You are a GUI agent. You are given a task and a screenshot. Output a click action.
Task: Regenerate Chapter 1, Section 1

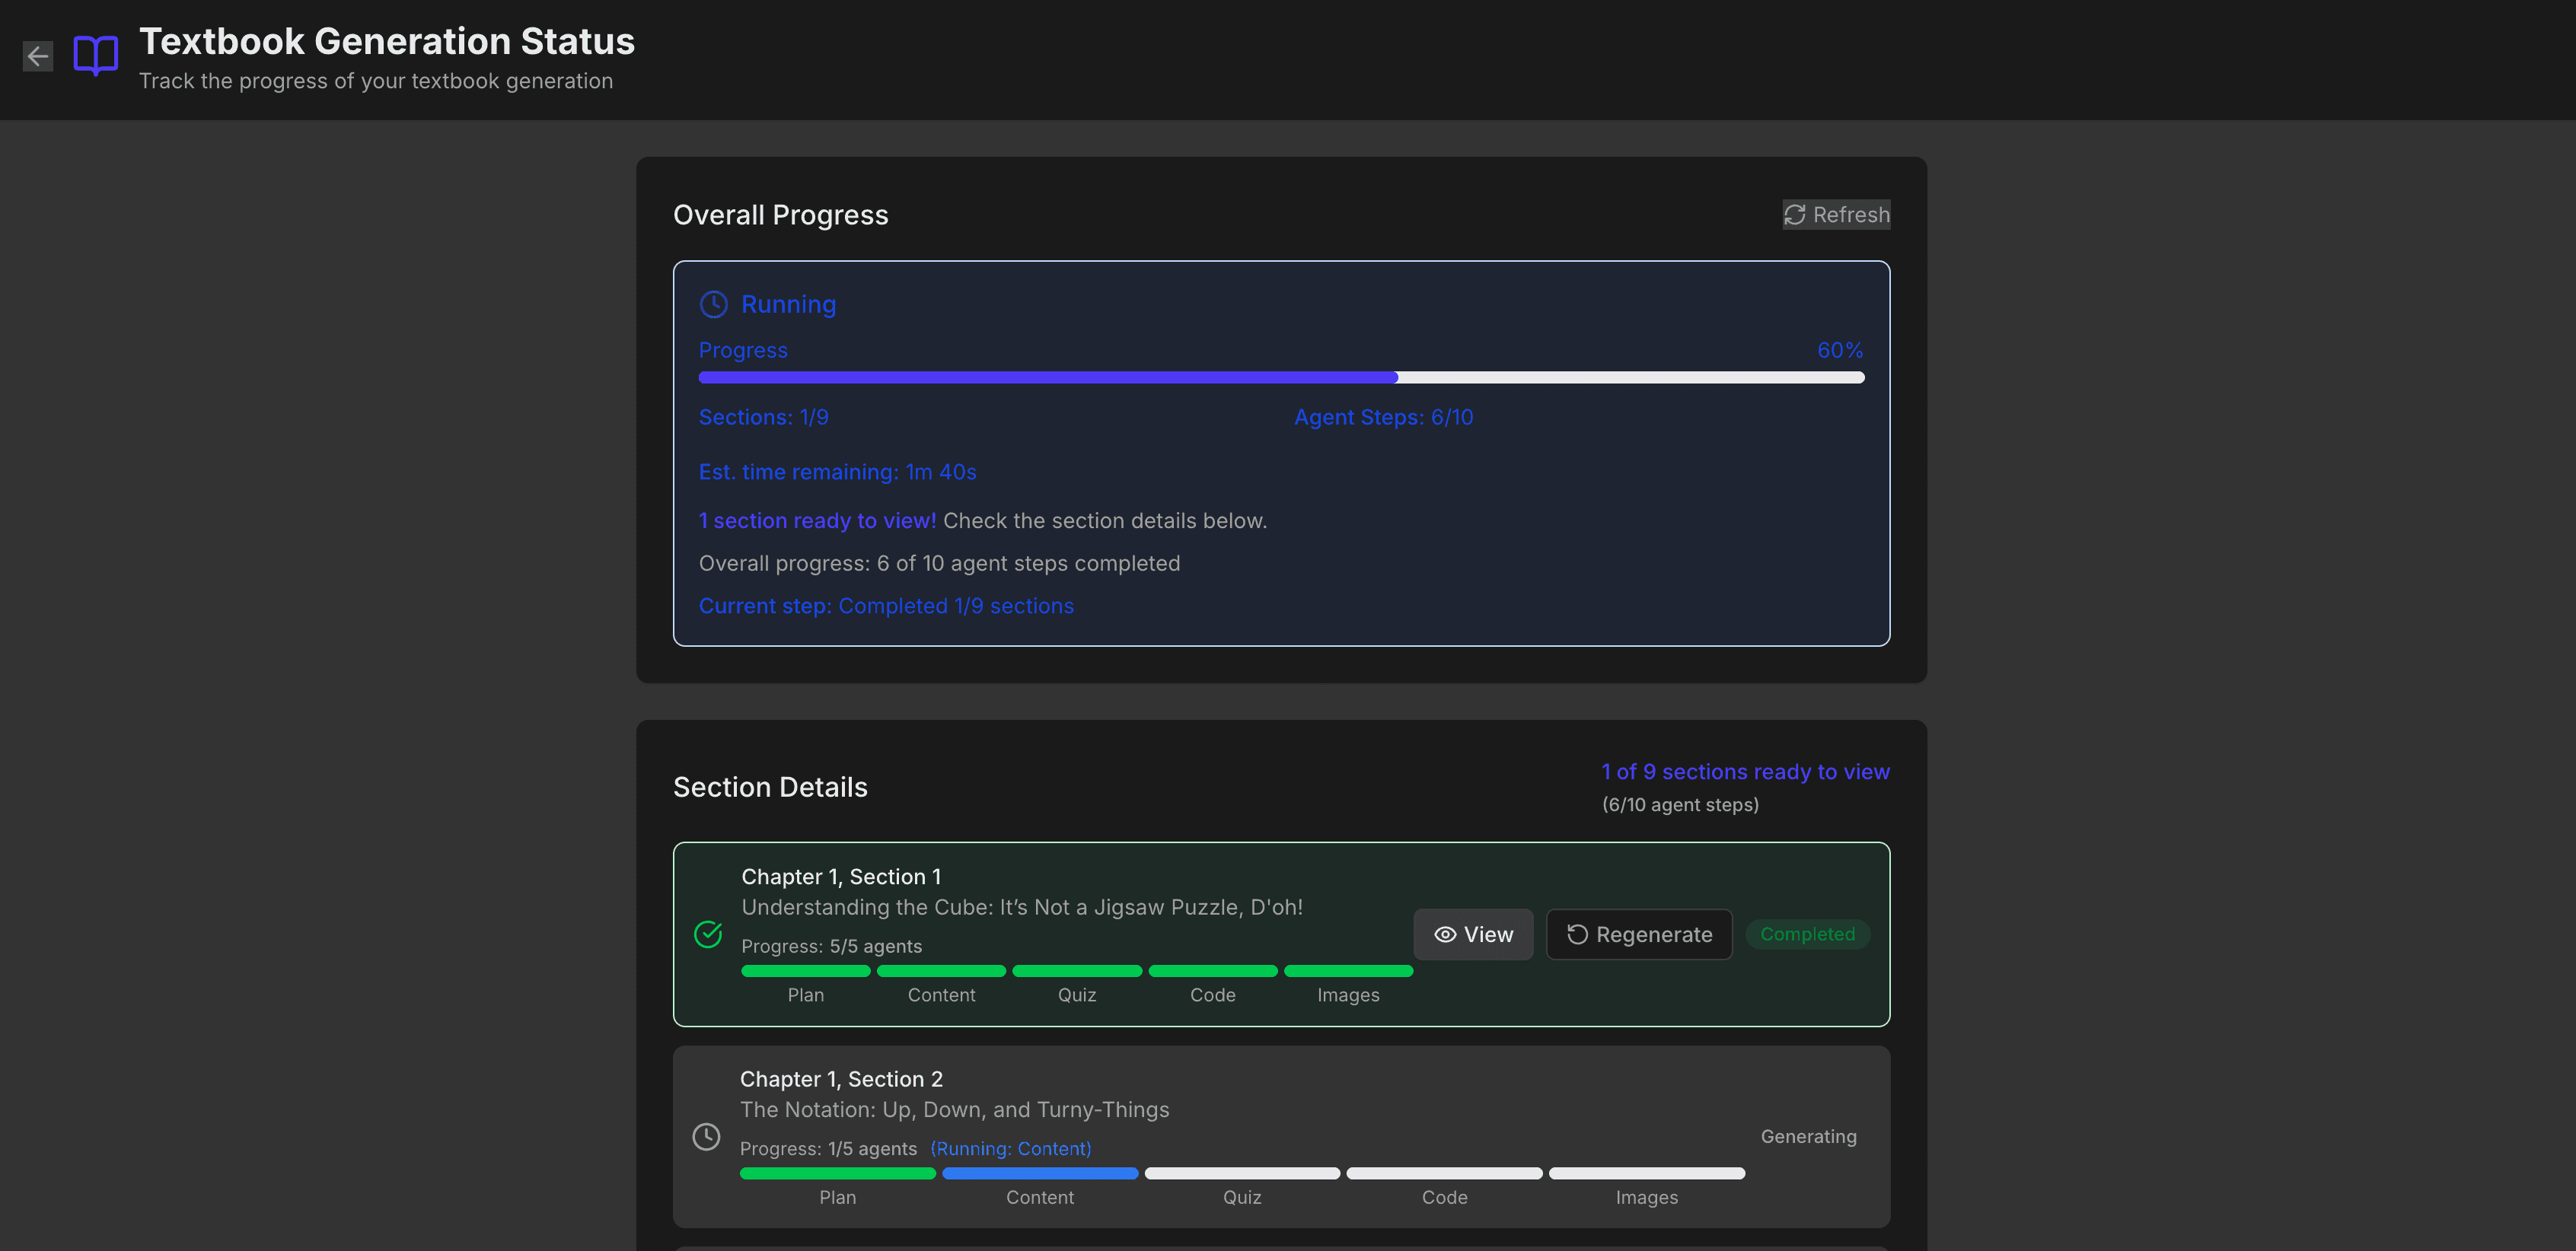click(x=1639, y=934)
